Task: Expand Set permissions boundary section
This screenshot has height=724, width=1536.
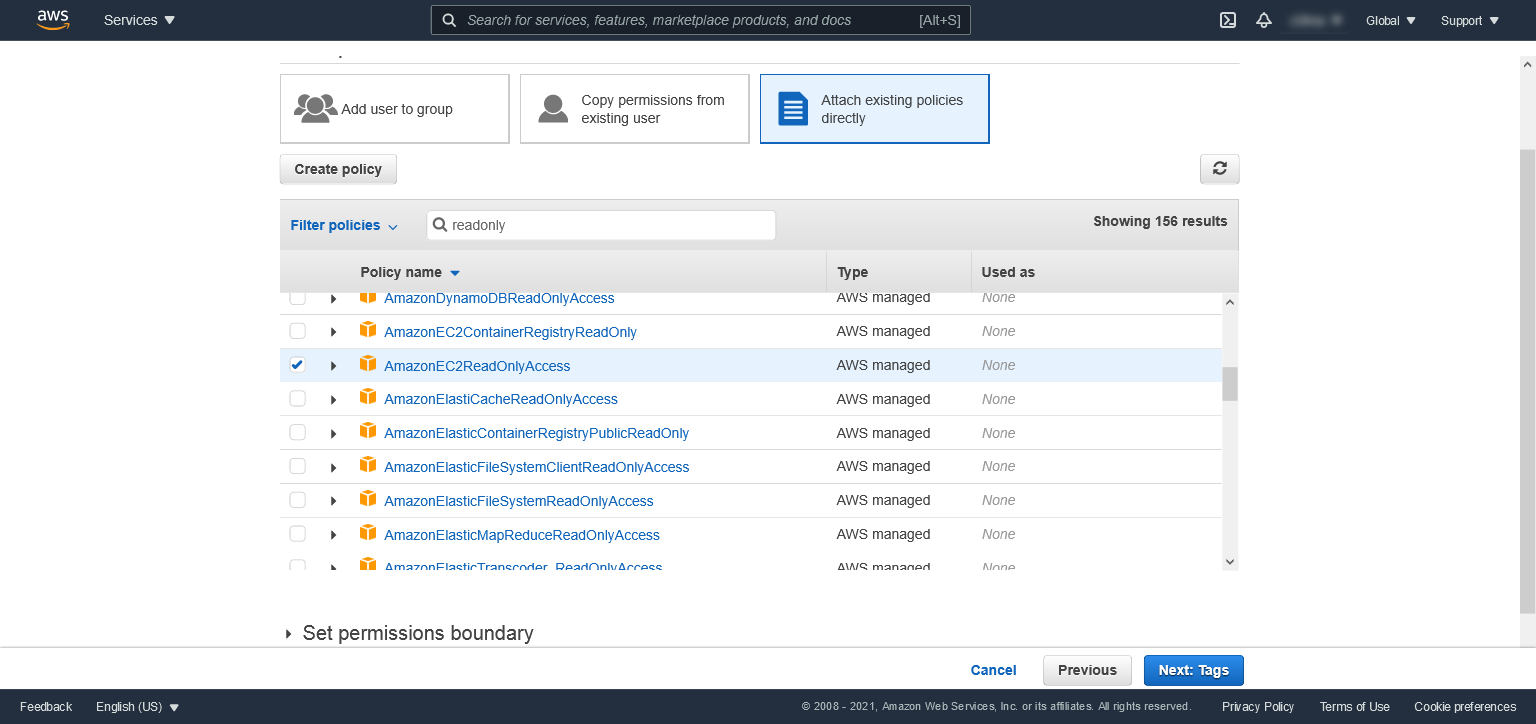Action: pyautogui.click(x=408, y=633)
